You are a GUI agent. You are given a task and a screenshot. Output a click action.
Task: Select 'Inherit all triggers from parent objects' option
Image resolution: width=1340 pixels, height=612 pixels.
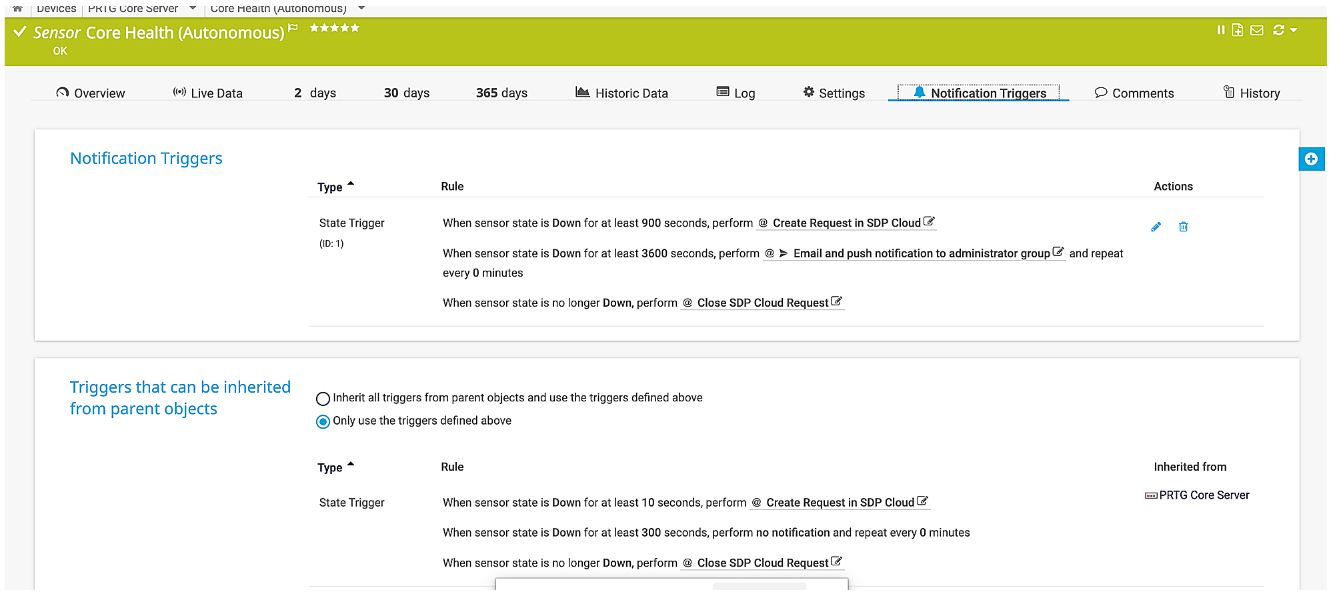(x=323, y=398)
